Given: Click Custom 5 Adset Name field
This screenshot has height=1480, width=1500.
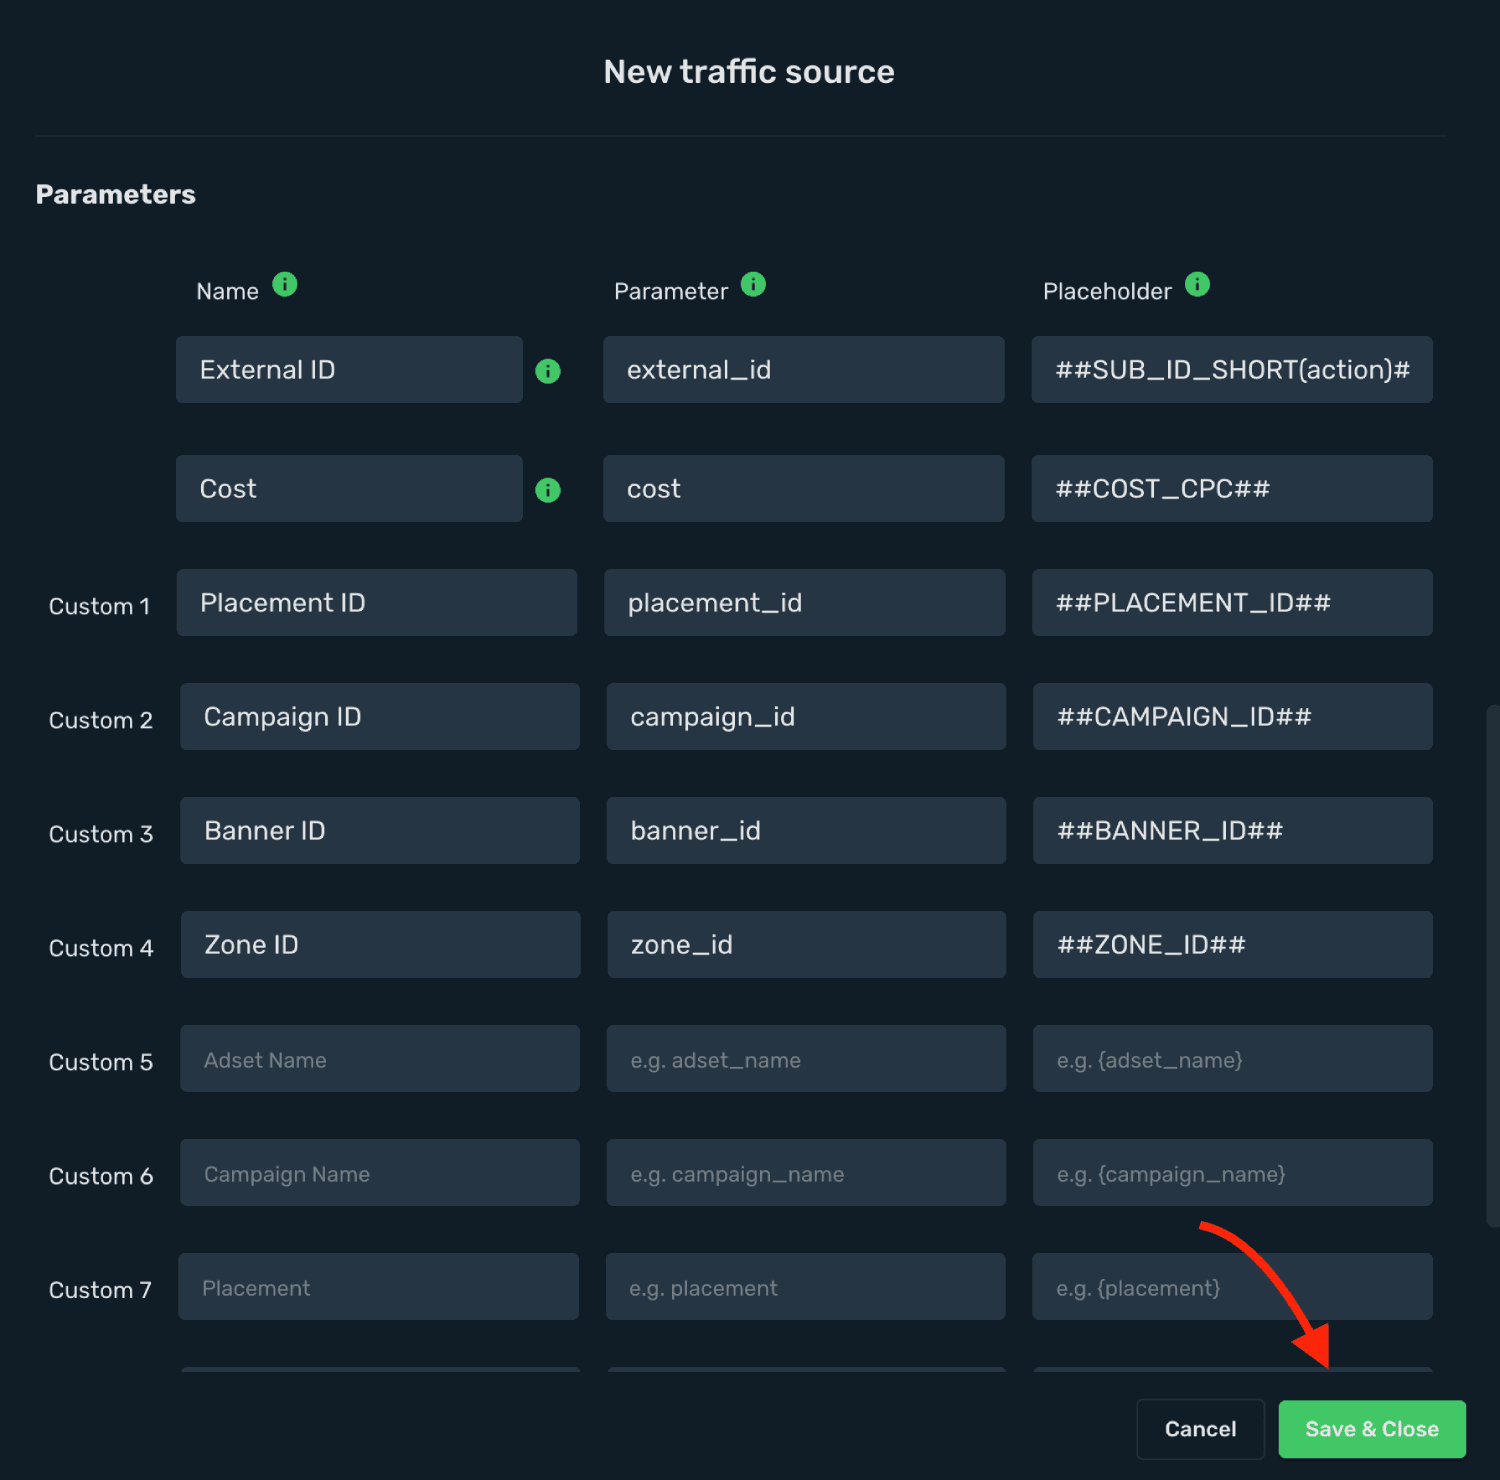Looking at the screenshot, I should [x=380, y=1059].
